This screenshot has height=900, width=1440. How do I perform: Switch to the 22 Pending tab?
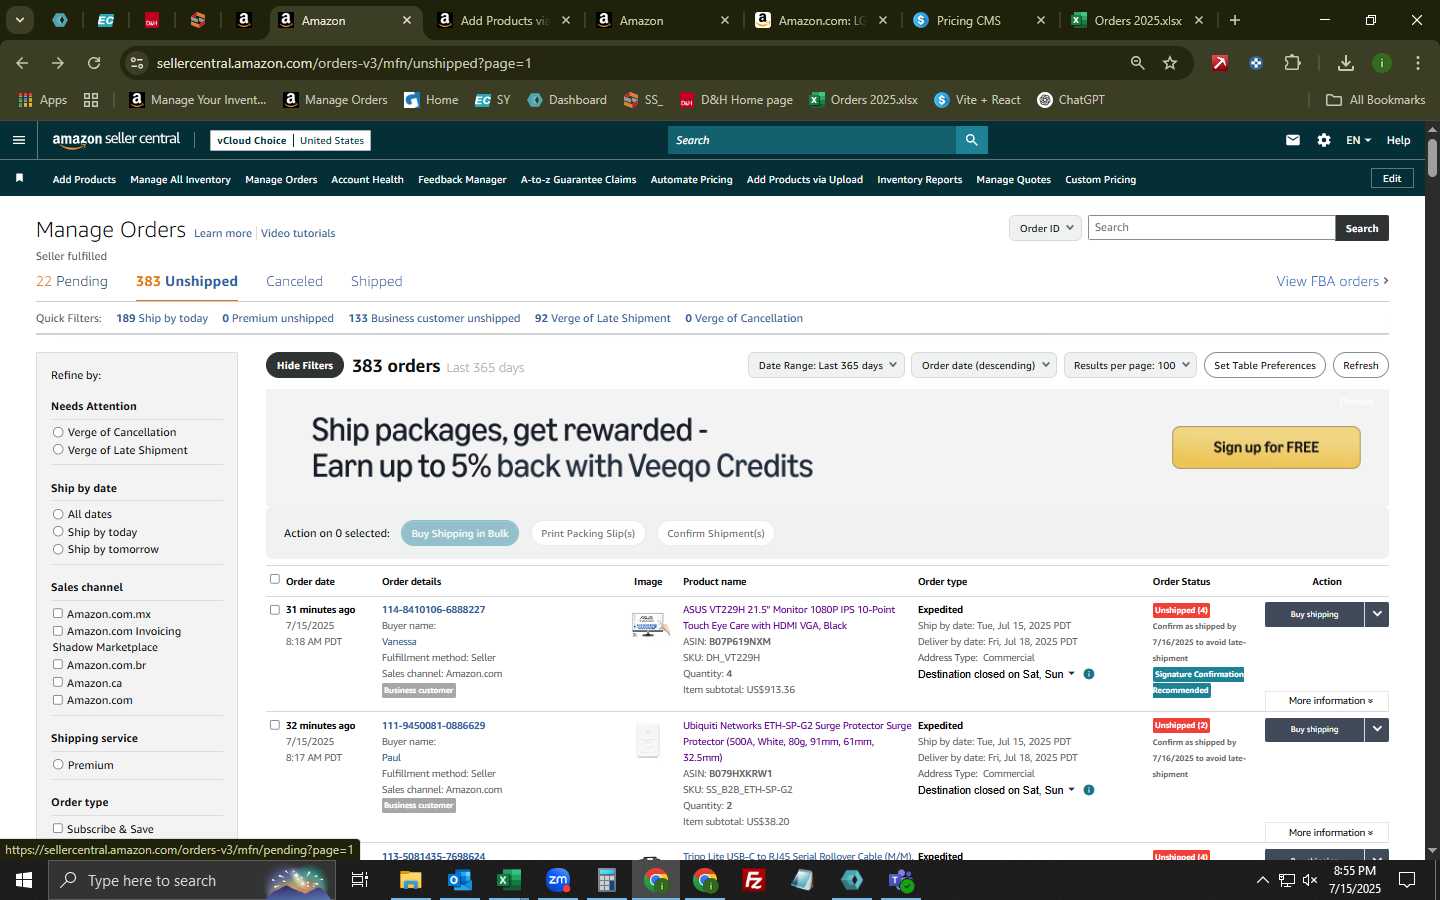point(72,281)
